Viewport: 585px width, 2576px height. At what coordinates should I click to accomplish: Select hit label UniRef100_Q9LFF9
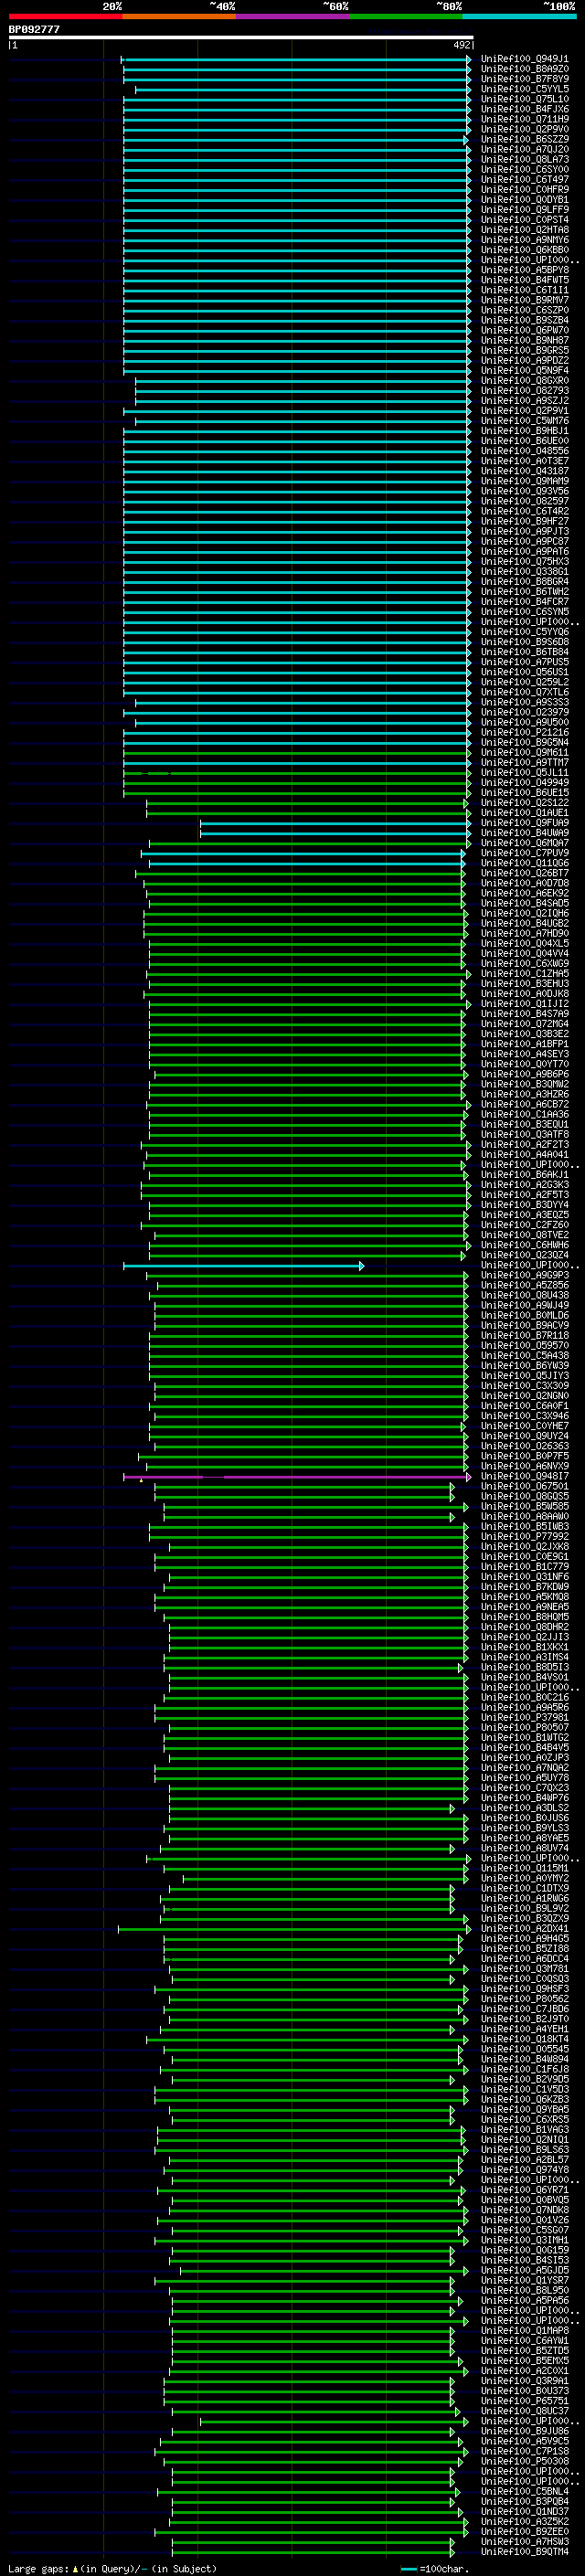(x=525, y=210)
